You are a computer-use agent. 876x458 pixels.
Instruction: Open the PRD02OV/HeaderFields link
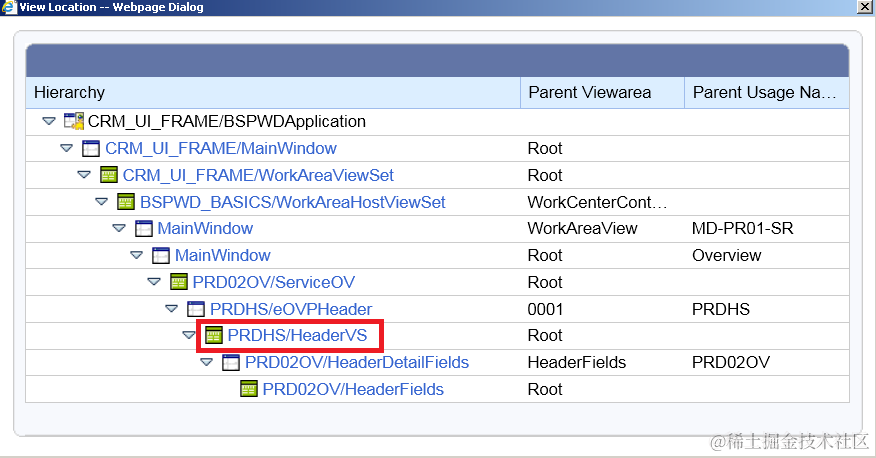353,389
